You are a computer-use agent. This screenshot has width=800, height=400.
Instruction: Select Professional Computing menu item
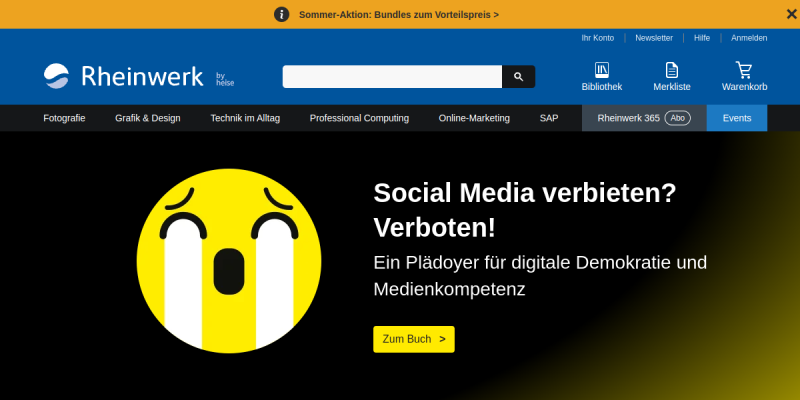click(359, 118)
